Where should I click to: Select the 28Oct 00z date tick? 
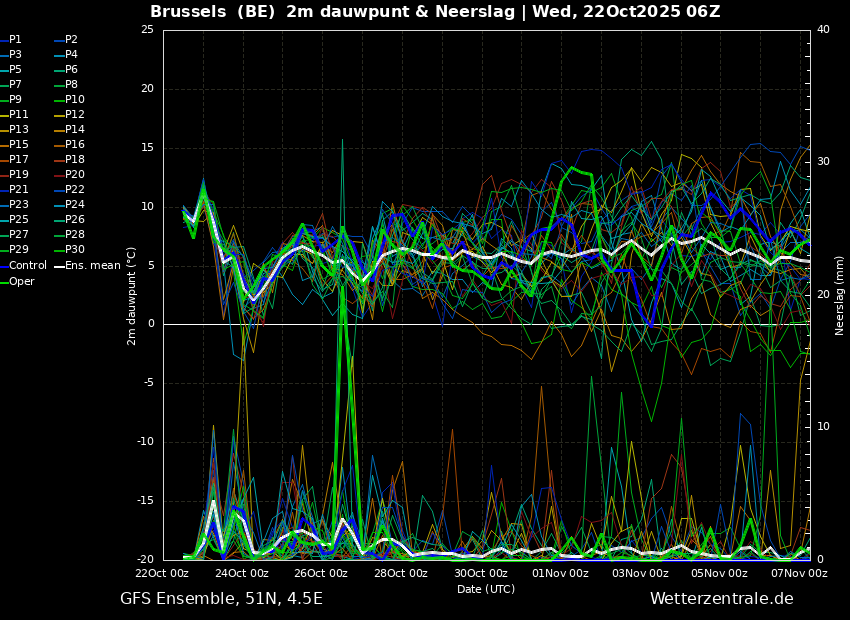401,574
